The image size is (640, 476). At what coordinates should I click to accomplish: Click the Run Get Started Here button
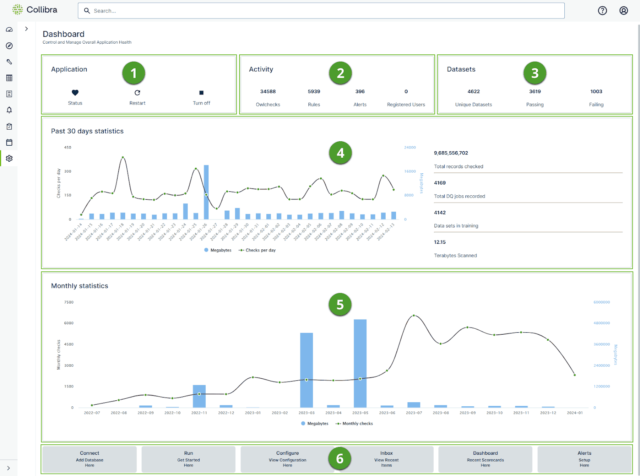pyautogui.click(x=188, y=459)
